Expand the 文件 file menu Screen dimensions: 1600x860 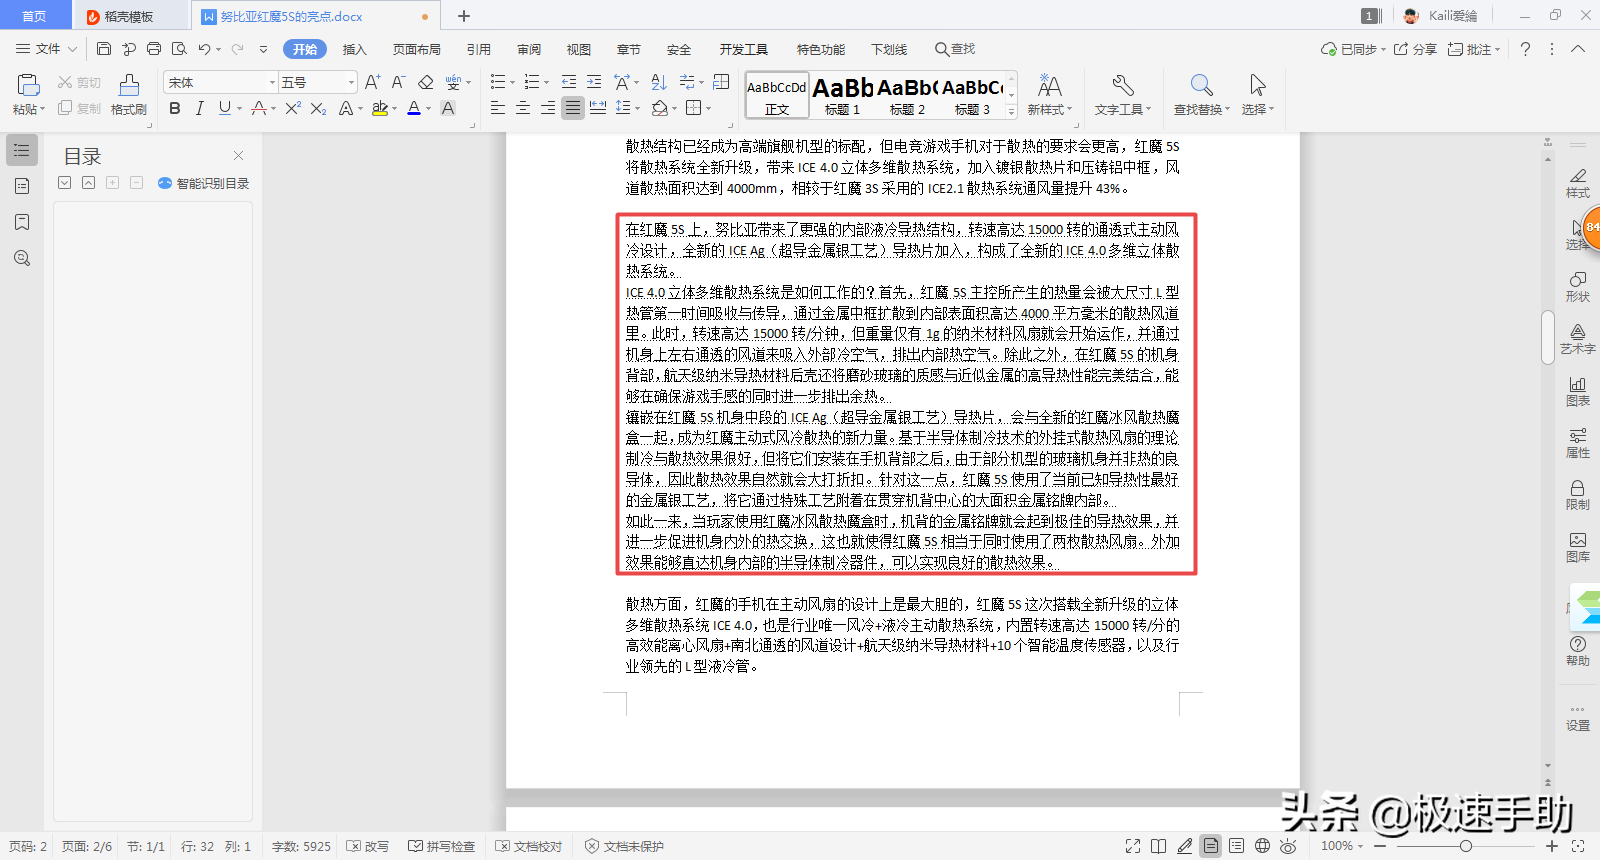pos(47,49)
